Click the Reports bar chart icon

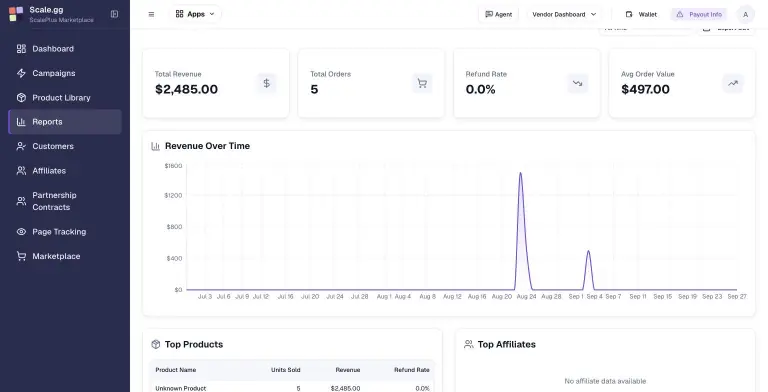(x=21, y=122)
